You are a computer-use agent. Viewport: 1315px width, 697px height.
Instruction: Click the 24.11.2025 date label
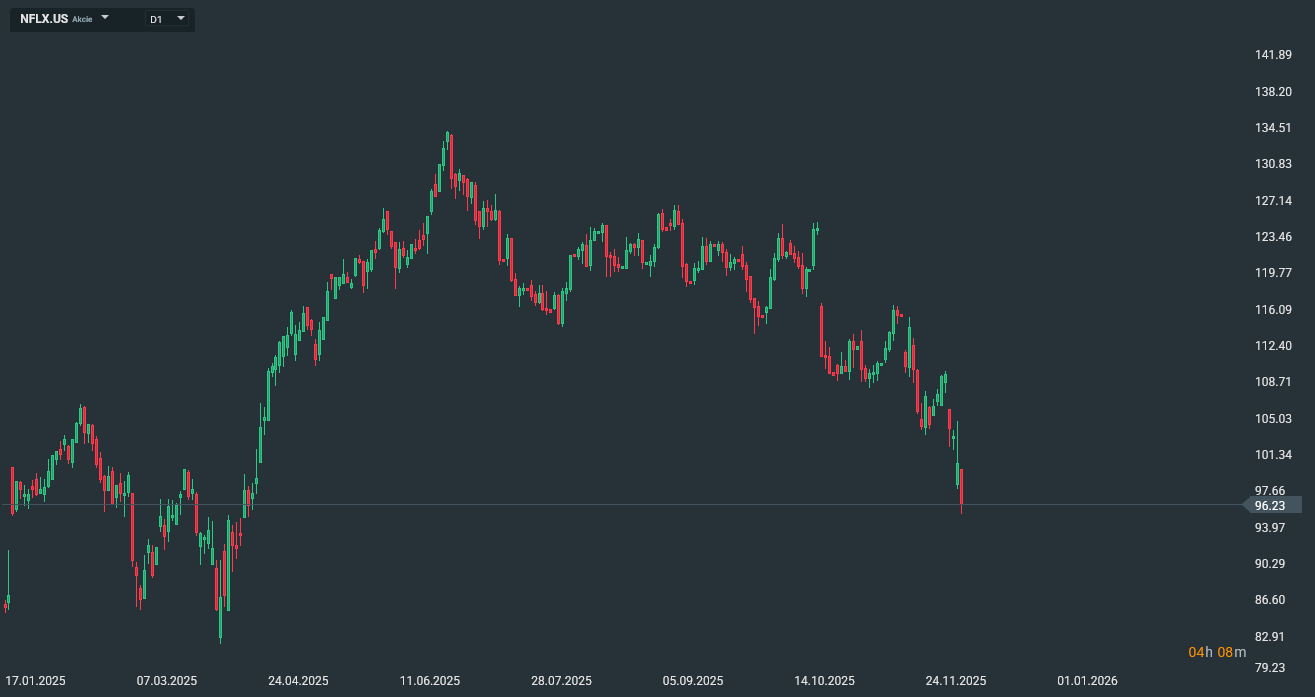[x=956, y=681]
